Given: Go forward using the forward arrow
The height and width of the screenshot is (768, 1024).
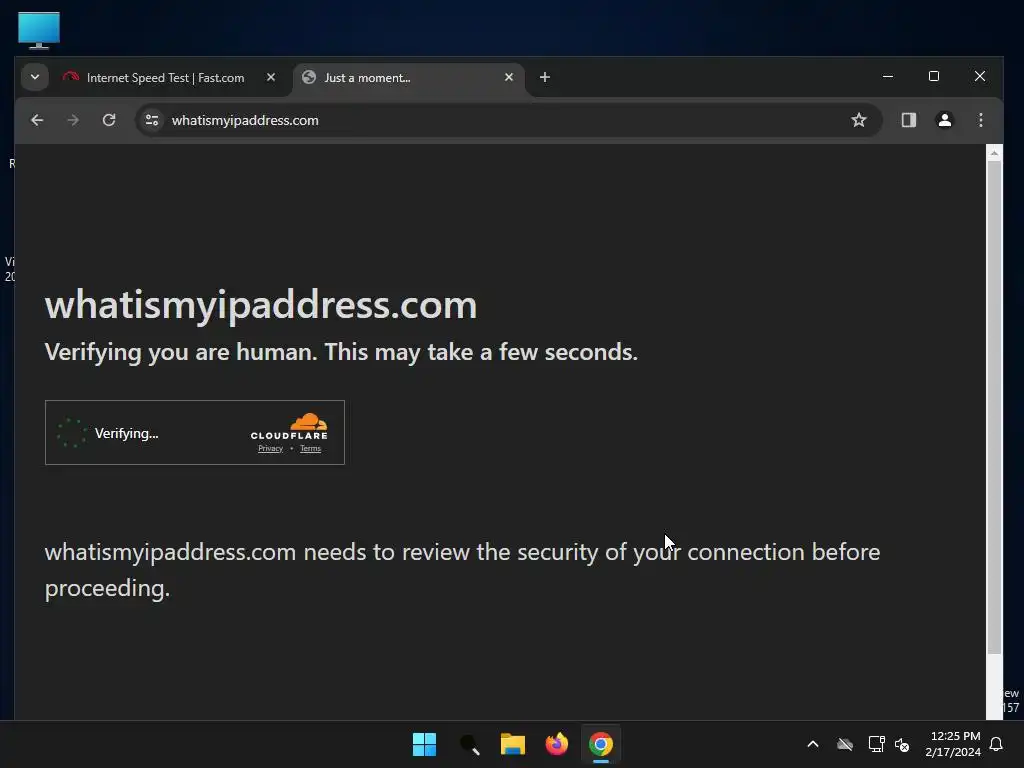Looking at the screenshot, I should tap(73, 120).
